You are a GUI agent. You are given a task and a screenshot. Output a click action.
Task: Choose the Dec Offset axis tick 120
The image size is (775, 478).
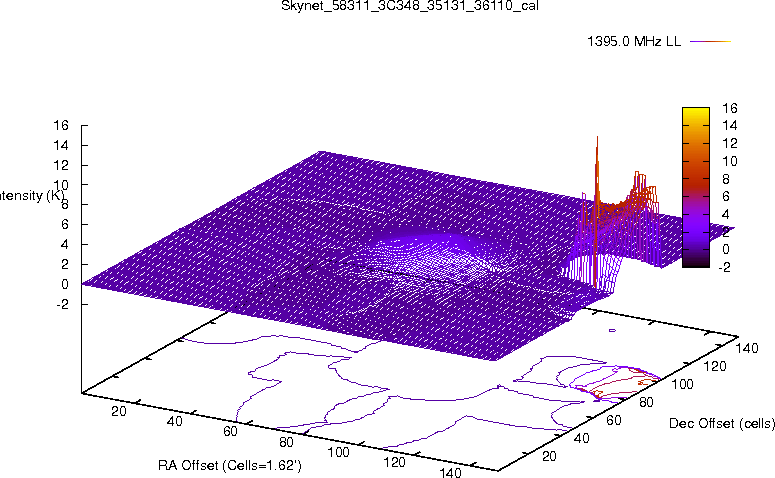(x=714, y=366)
